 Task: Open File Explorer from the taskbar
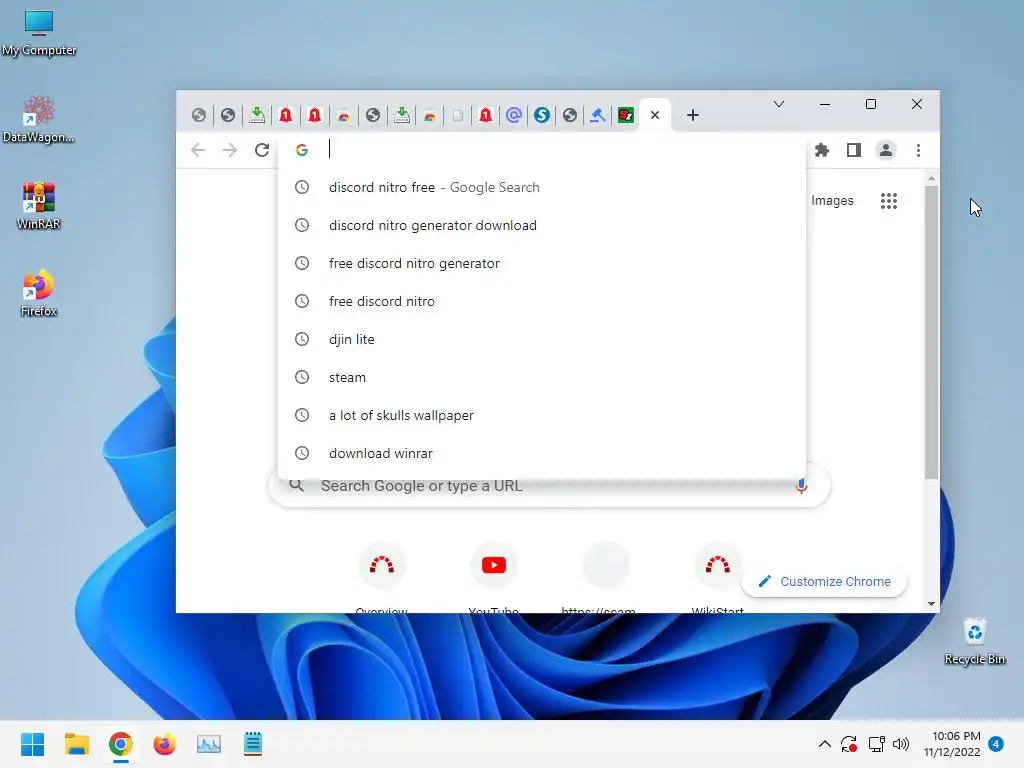click(x=76, y=744)
